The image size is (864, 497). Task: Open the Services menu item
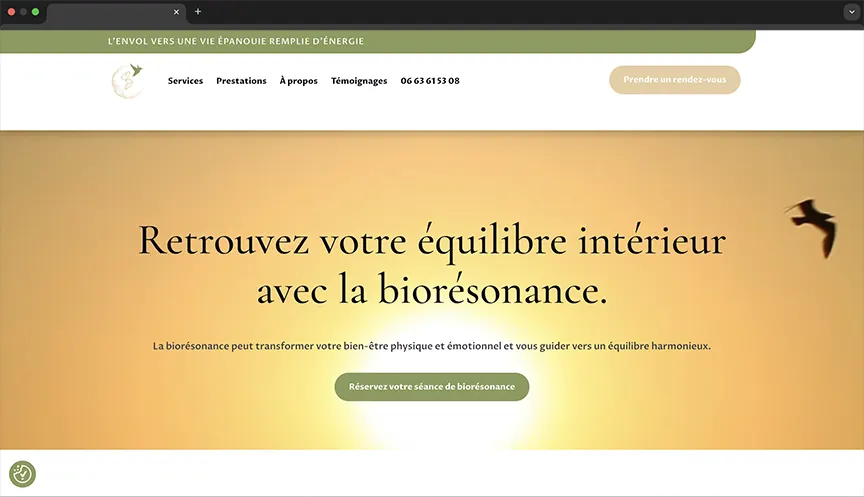[x=185, y=81]
